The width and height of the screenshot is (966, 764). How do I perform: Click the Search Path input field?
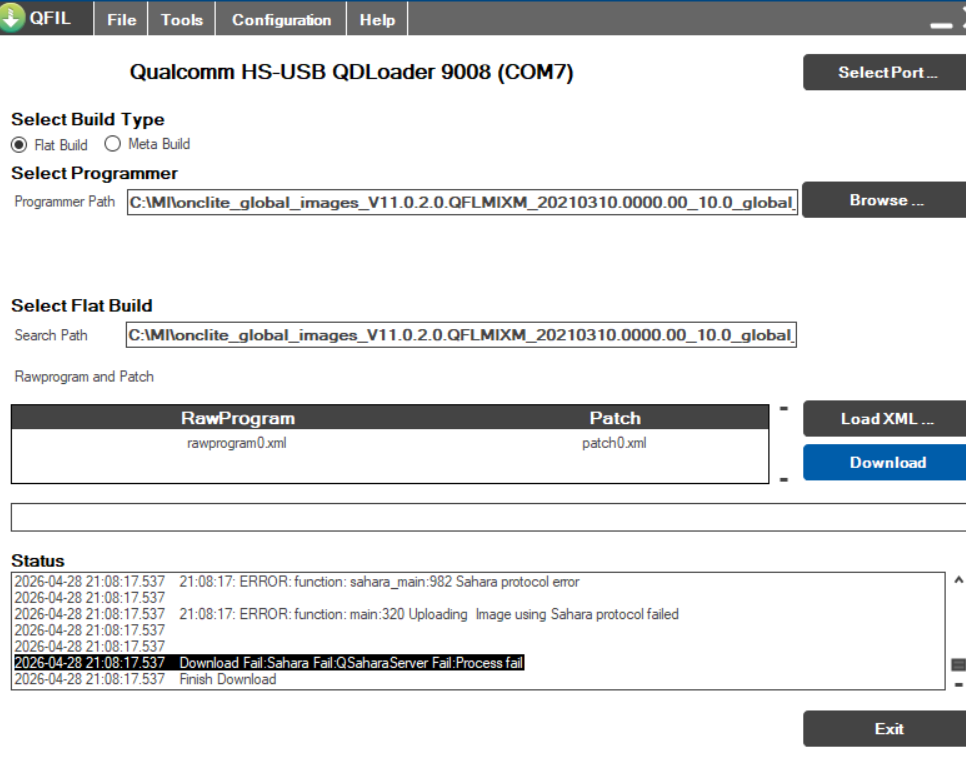[461, 335]
